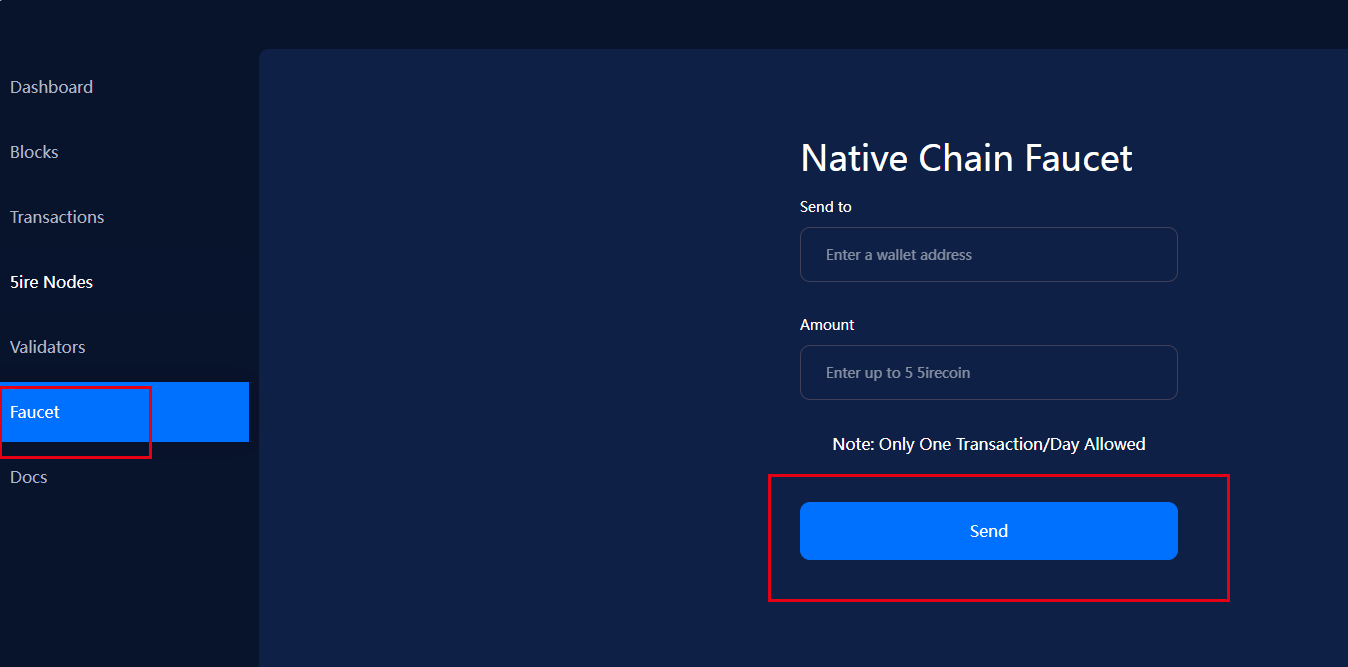
Task: Click the 'Send to' field label
Action: [825, 207]
